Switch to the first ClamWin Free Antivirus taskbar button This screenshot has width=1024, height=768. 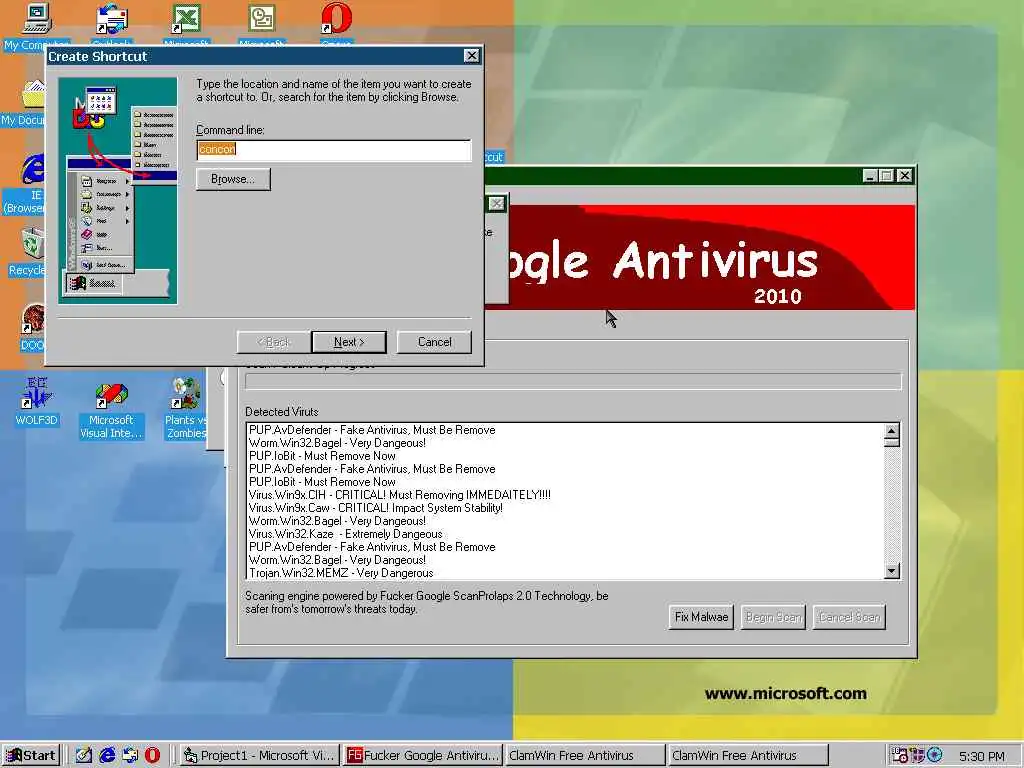coord(584,756)
